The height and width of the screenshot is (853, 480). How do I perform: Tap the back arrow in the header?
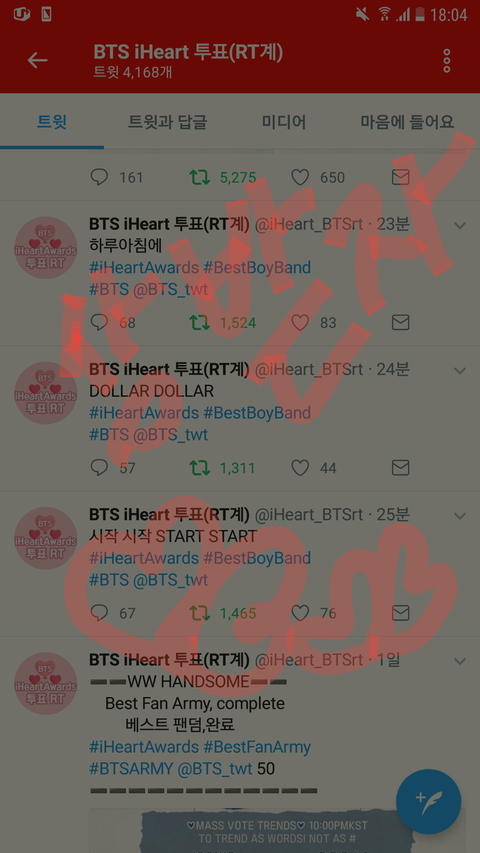tap(38, 60)
